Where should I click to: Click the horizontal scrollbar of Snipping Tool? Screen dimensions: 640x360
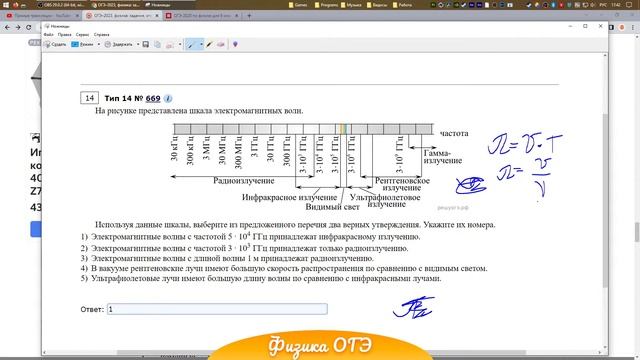point(321,353)
